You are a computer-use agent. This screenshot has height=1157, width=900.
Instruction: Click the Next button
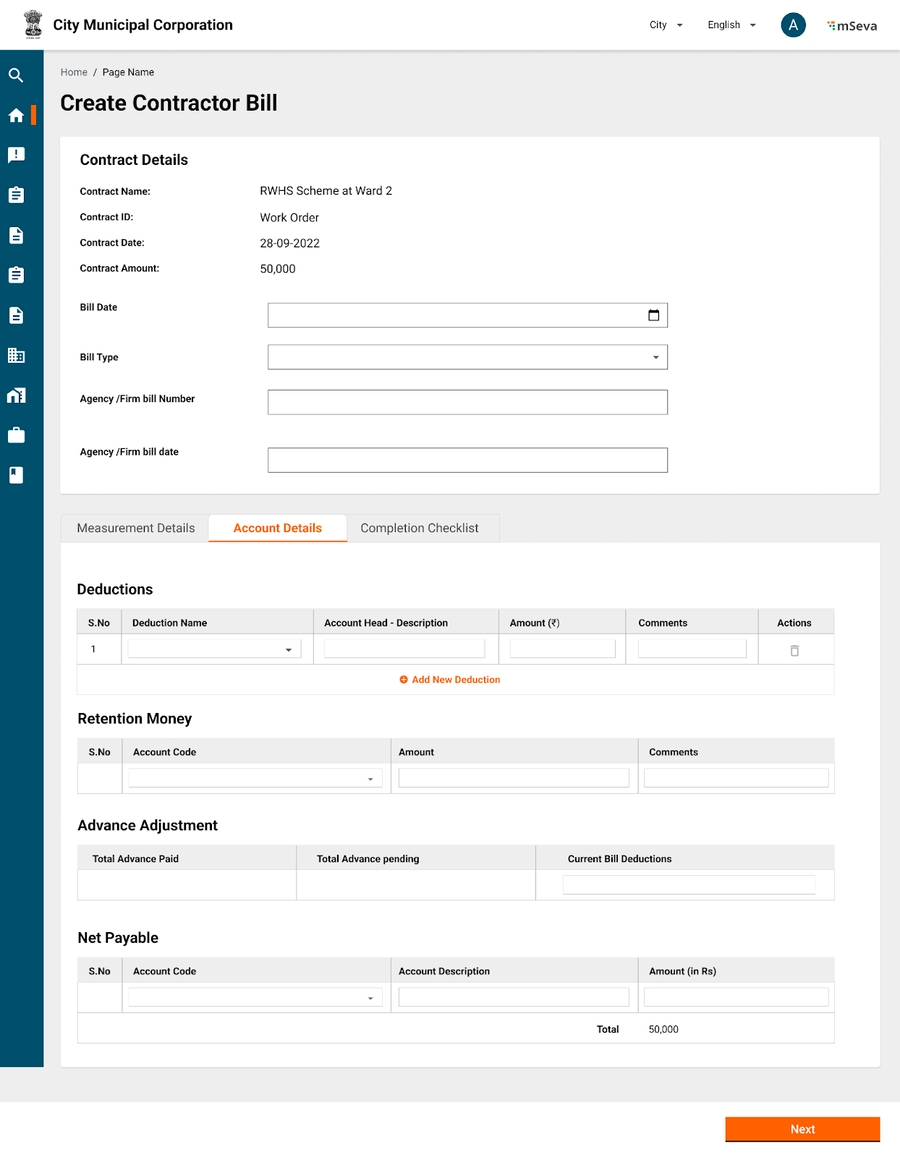click(802, 1129)
